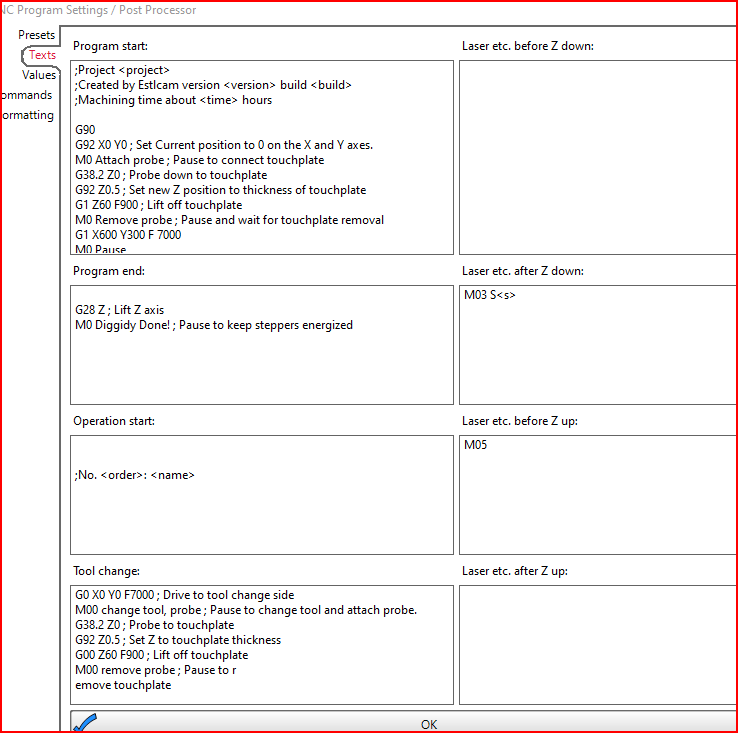Click the 'M00 remove probe' line
The width and height of the screenshot is (738, 733).
[155, 670]
